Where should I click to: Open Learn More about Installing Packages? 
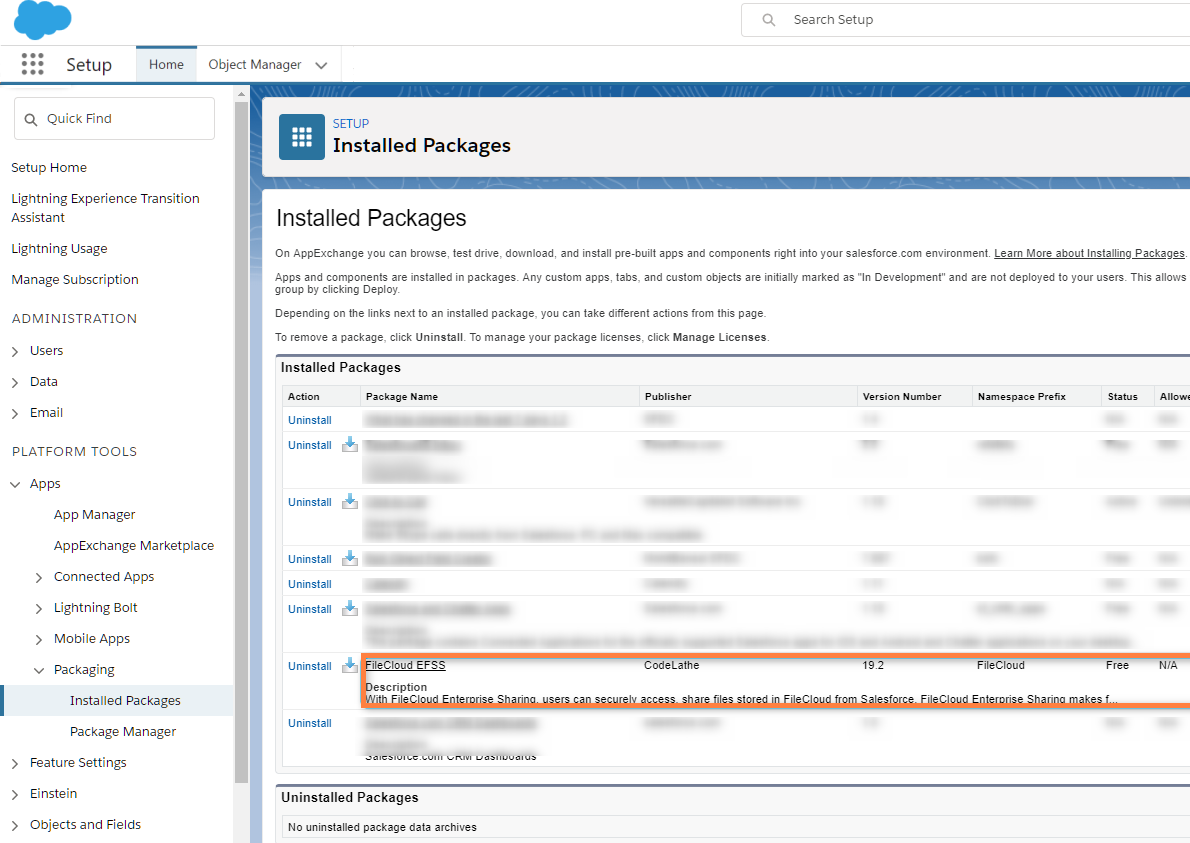pyautogui.click(x=1089, y=254)
